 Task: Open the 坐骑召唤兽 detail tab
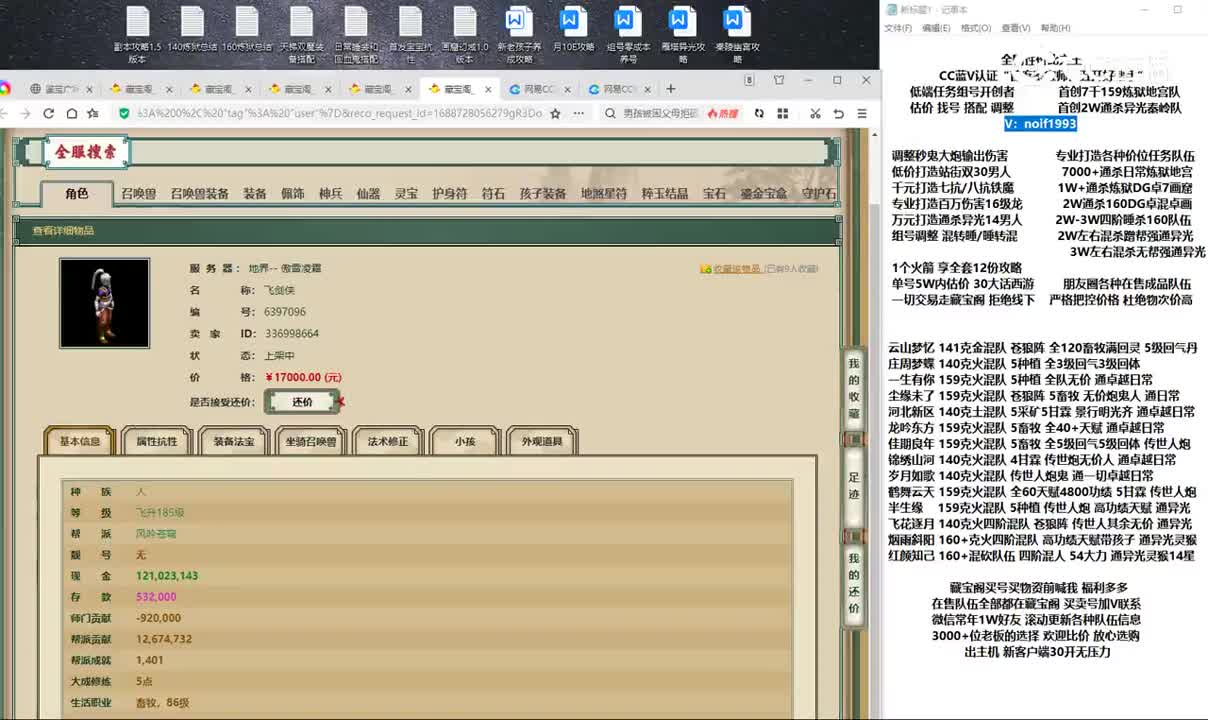click(311, 441)
